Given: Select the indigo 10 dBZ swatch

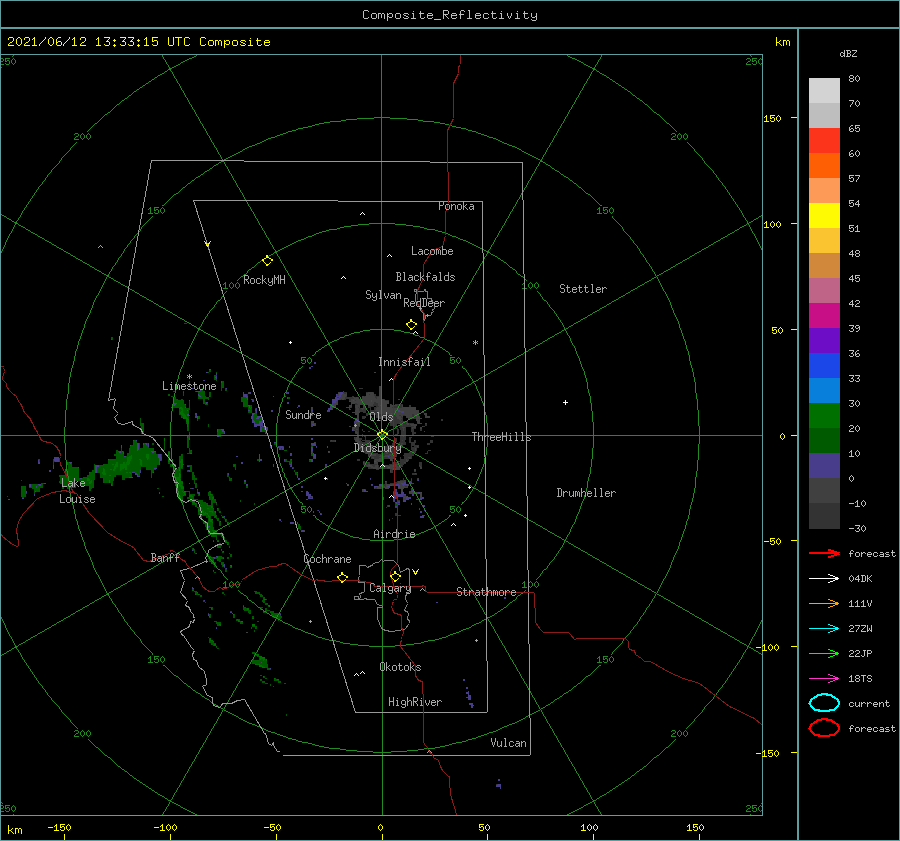Looking at the screenshot, I should tap(824, 465).
